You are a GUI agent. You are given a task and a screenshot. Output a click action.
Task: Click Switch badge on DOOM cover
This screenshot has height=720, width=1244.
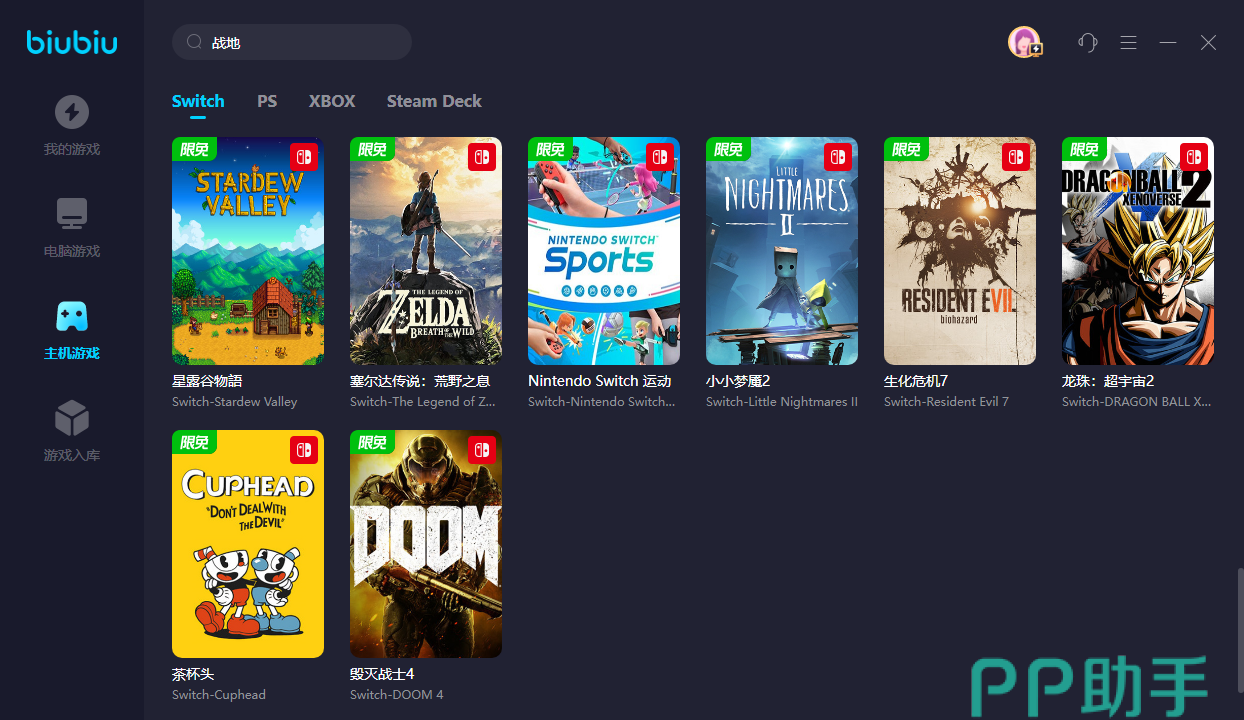point(482,450)
